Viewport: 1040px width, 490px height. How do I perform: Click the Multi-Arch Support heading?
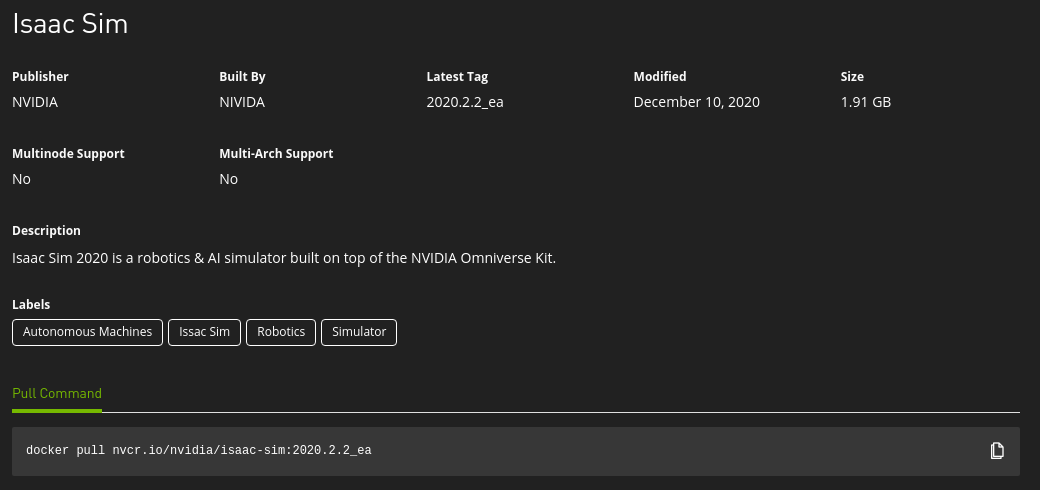tap(276, 154)
